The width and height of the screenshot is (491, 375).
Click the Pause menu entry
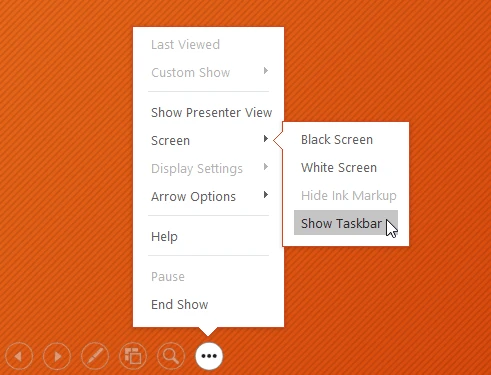[168, 277]
